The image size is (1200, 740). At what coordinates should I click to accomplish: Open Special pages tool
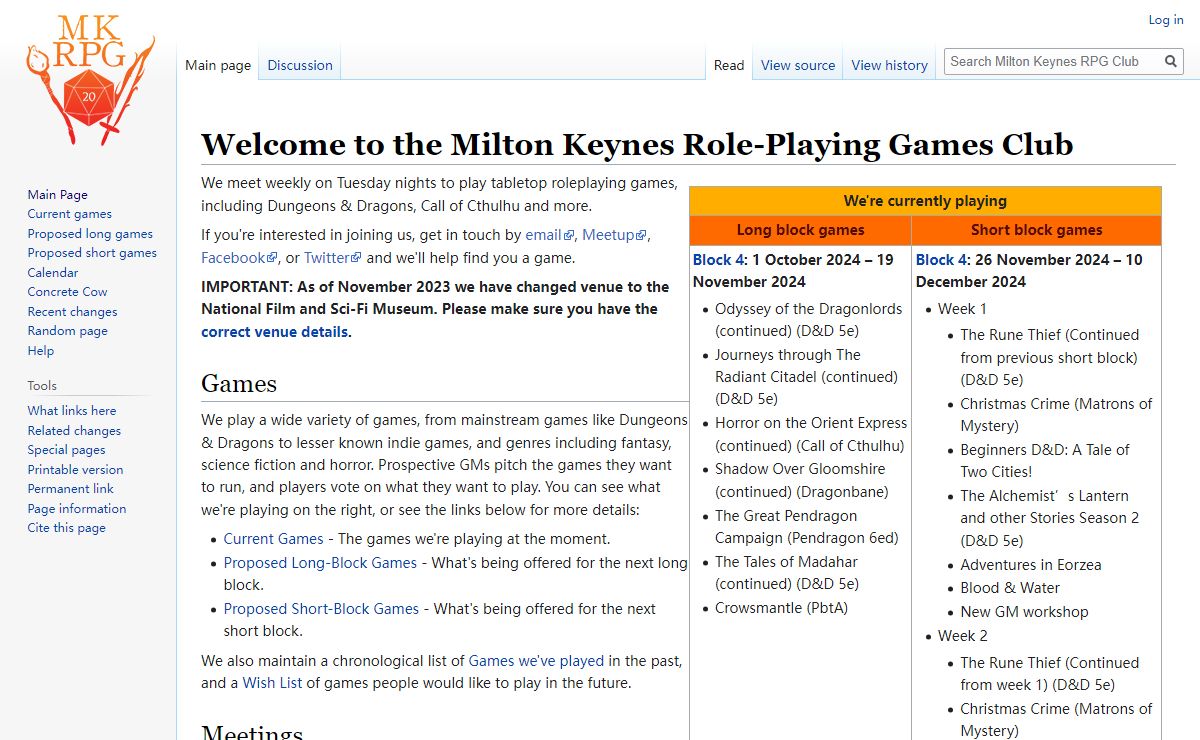click(66, 450)
